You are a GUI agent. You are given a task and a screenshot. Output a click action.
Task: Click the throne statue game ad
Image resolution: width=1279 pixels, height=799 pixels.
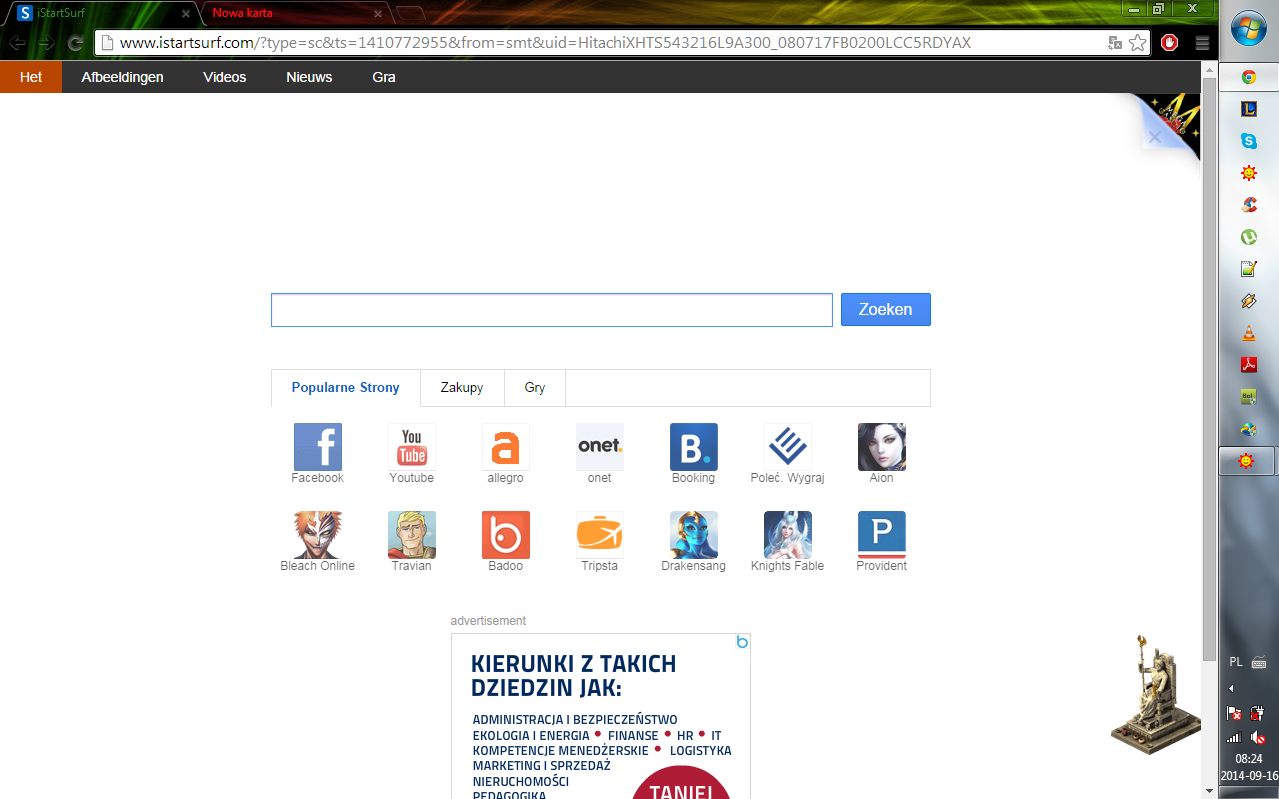point(1156,694)
